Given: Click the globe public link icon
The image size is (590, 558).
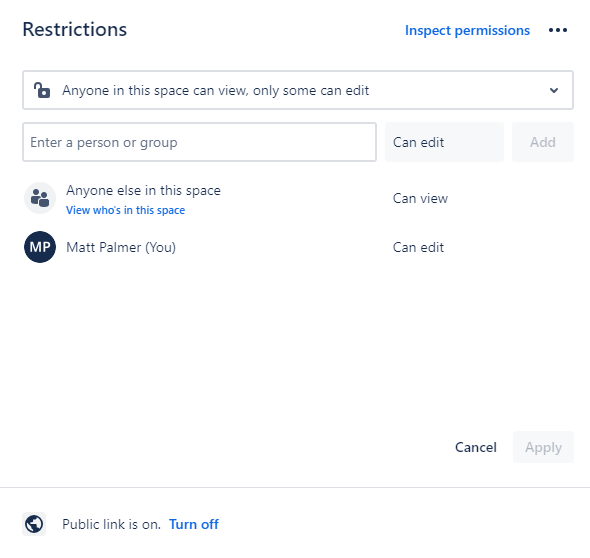Looking at the screenshot, I should tap(34, 524).
